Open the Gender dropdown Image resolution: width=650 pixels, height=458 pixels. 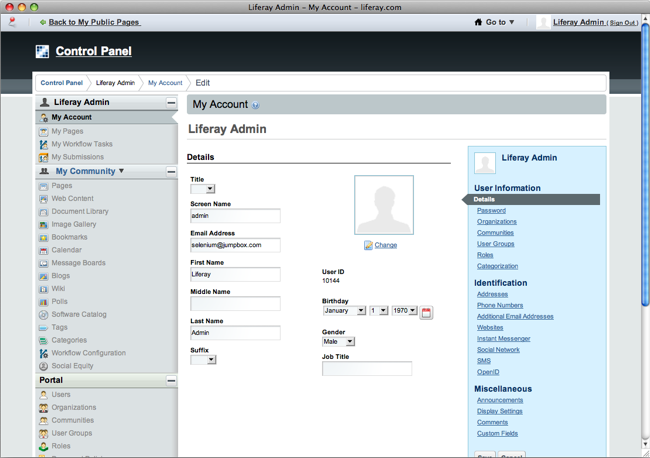338,342
